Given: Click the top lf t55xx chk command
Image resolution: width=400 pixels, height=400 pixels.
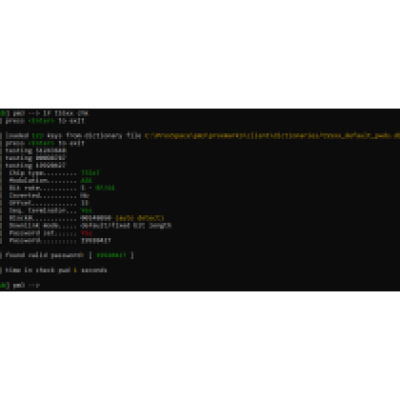Looking at the screenshot, I should [x=66, y=113].
